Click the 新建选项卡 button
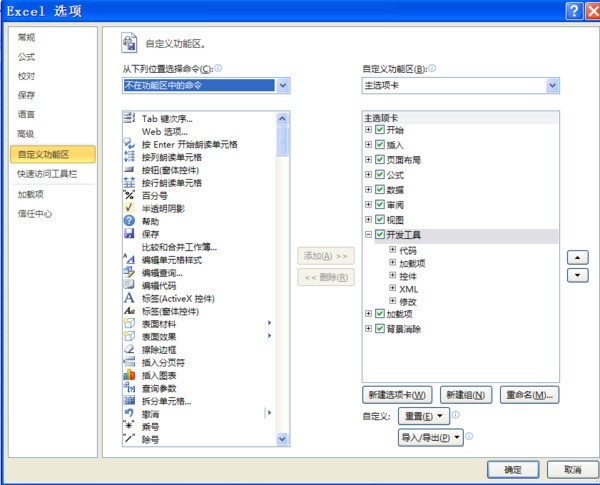The image size is (600, 485). point(397,395)
